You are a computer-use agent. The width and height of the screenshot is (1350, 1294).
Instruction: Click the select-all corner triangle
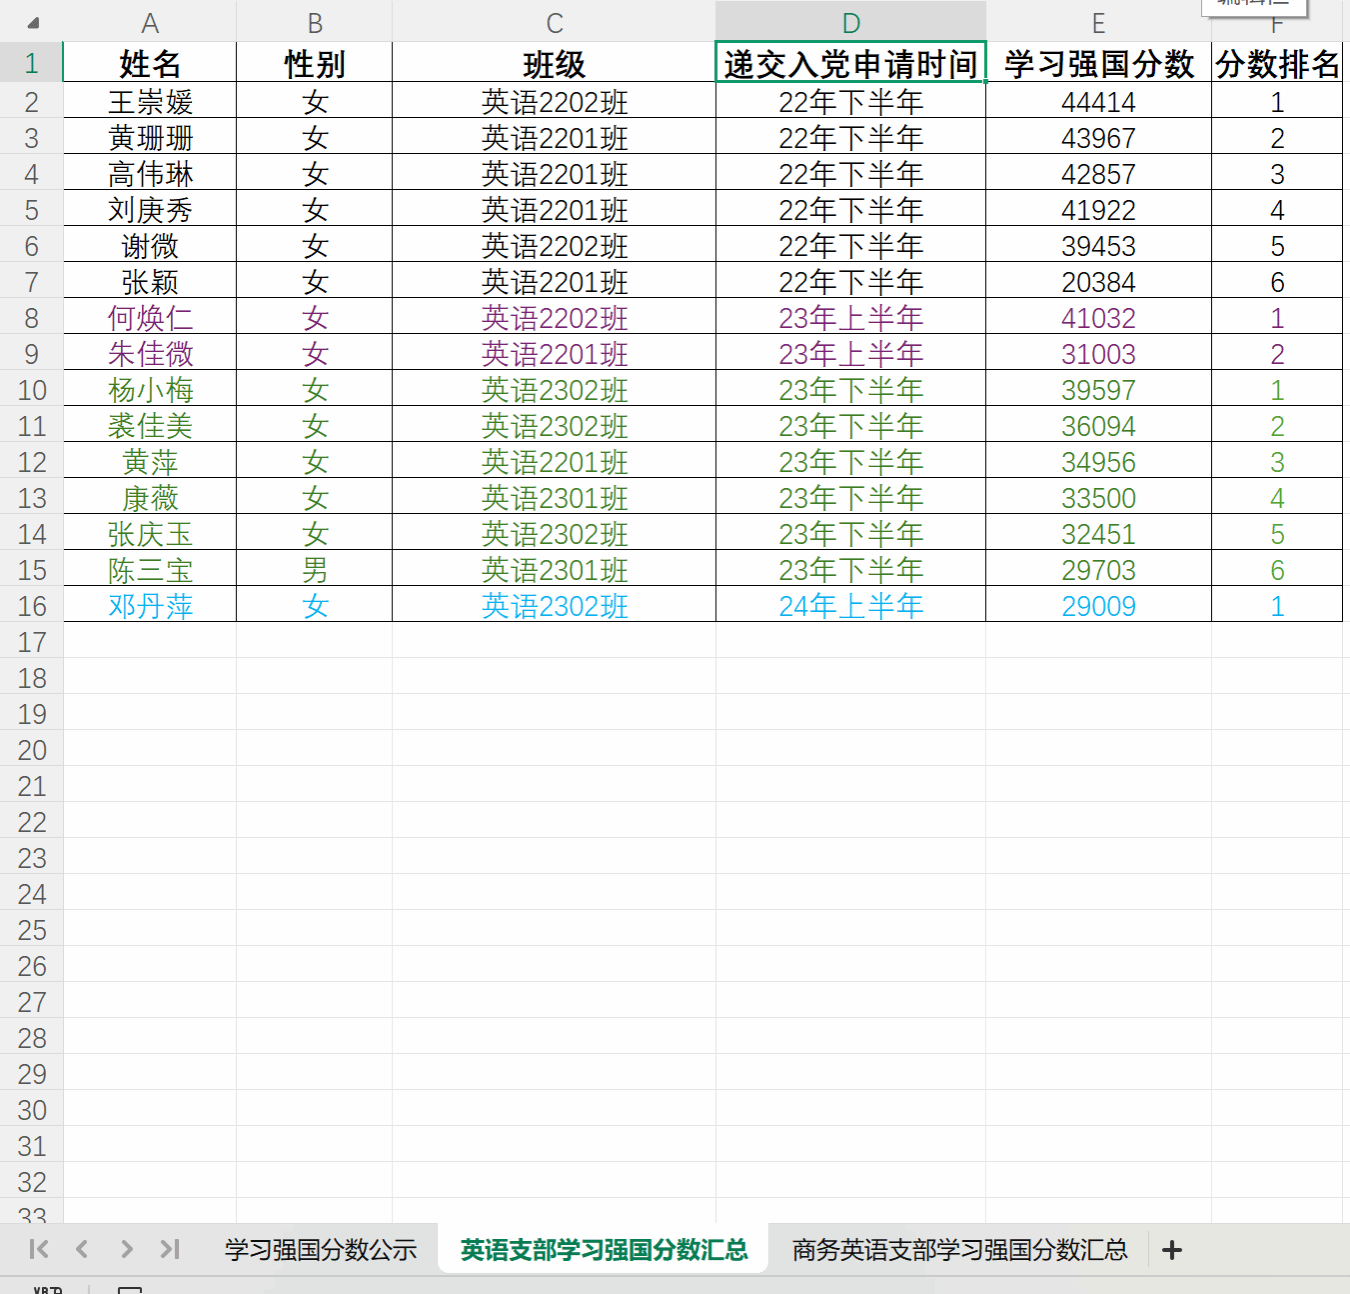pyautogui.click(x=32, y=22)
